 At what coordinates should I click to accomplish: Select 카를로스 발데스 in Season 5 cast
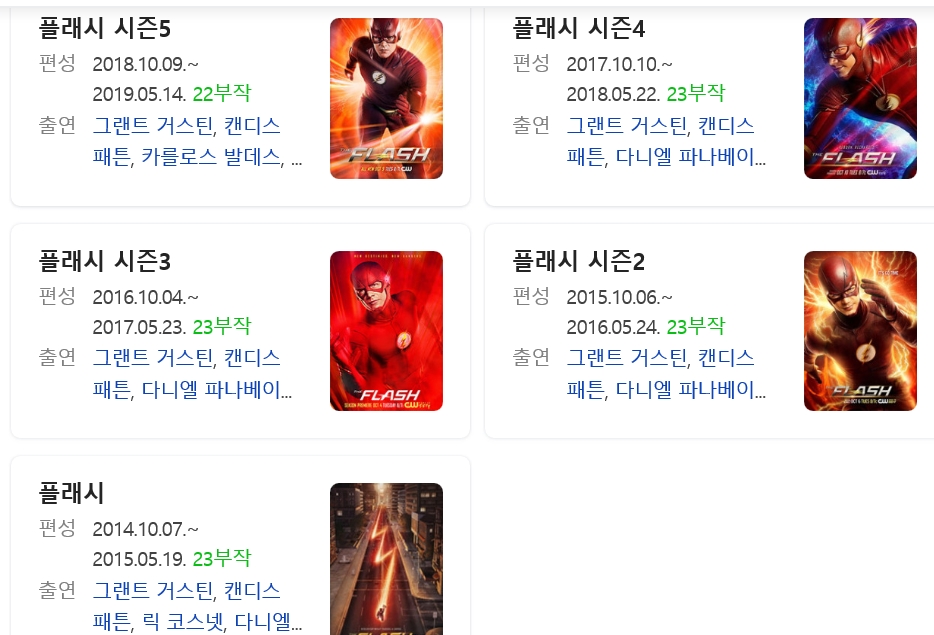(x=211, y=157)
